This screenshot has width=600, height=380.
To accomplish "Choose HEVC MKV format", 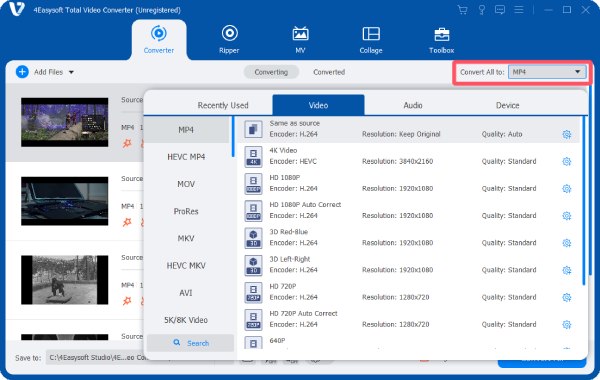I will point(186,266).
